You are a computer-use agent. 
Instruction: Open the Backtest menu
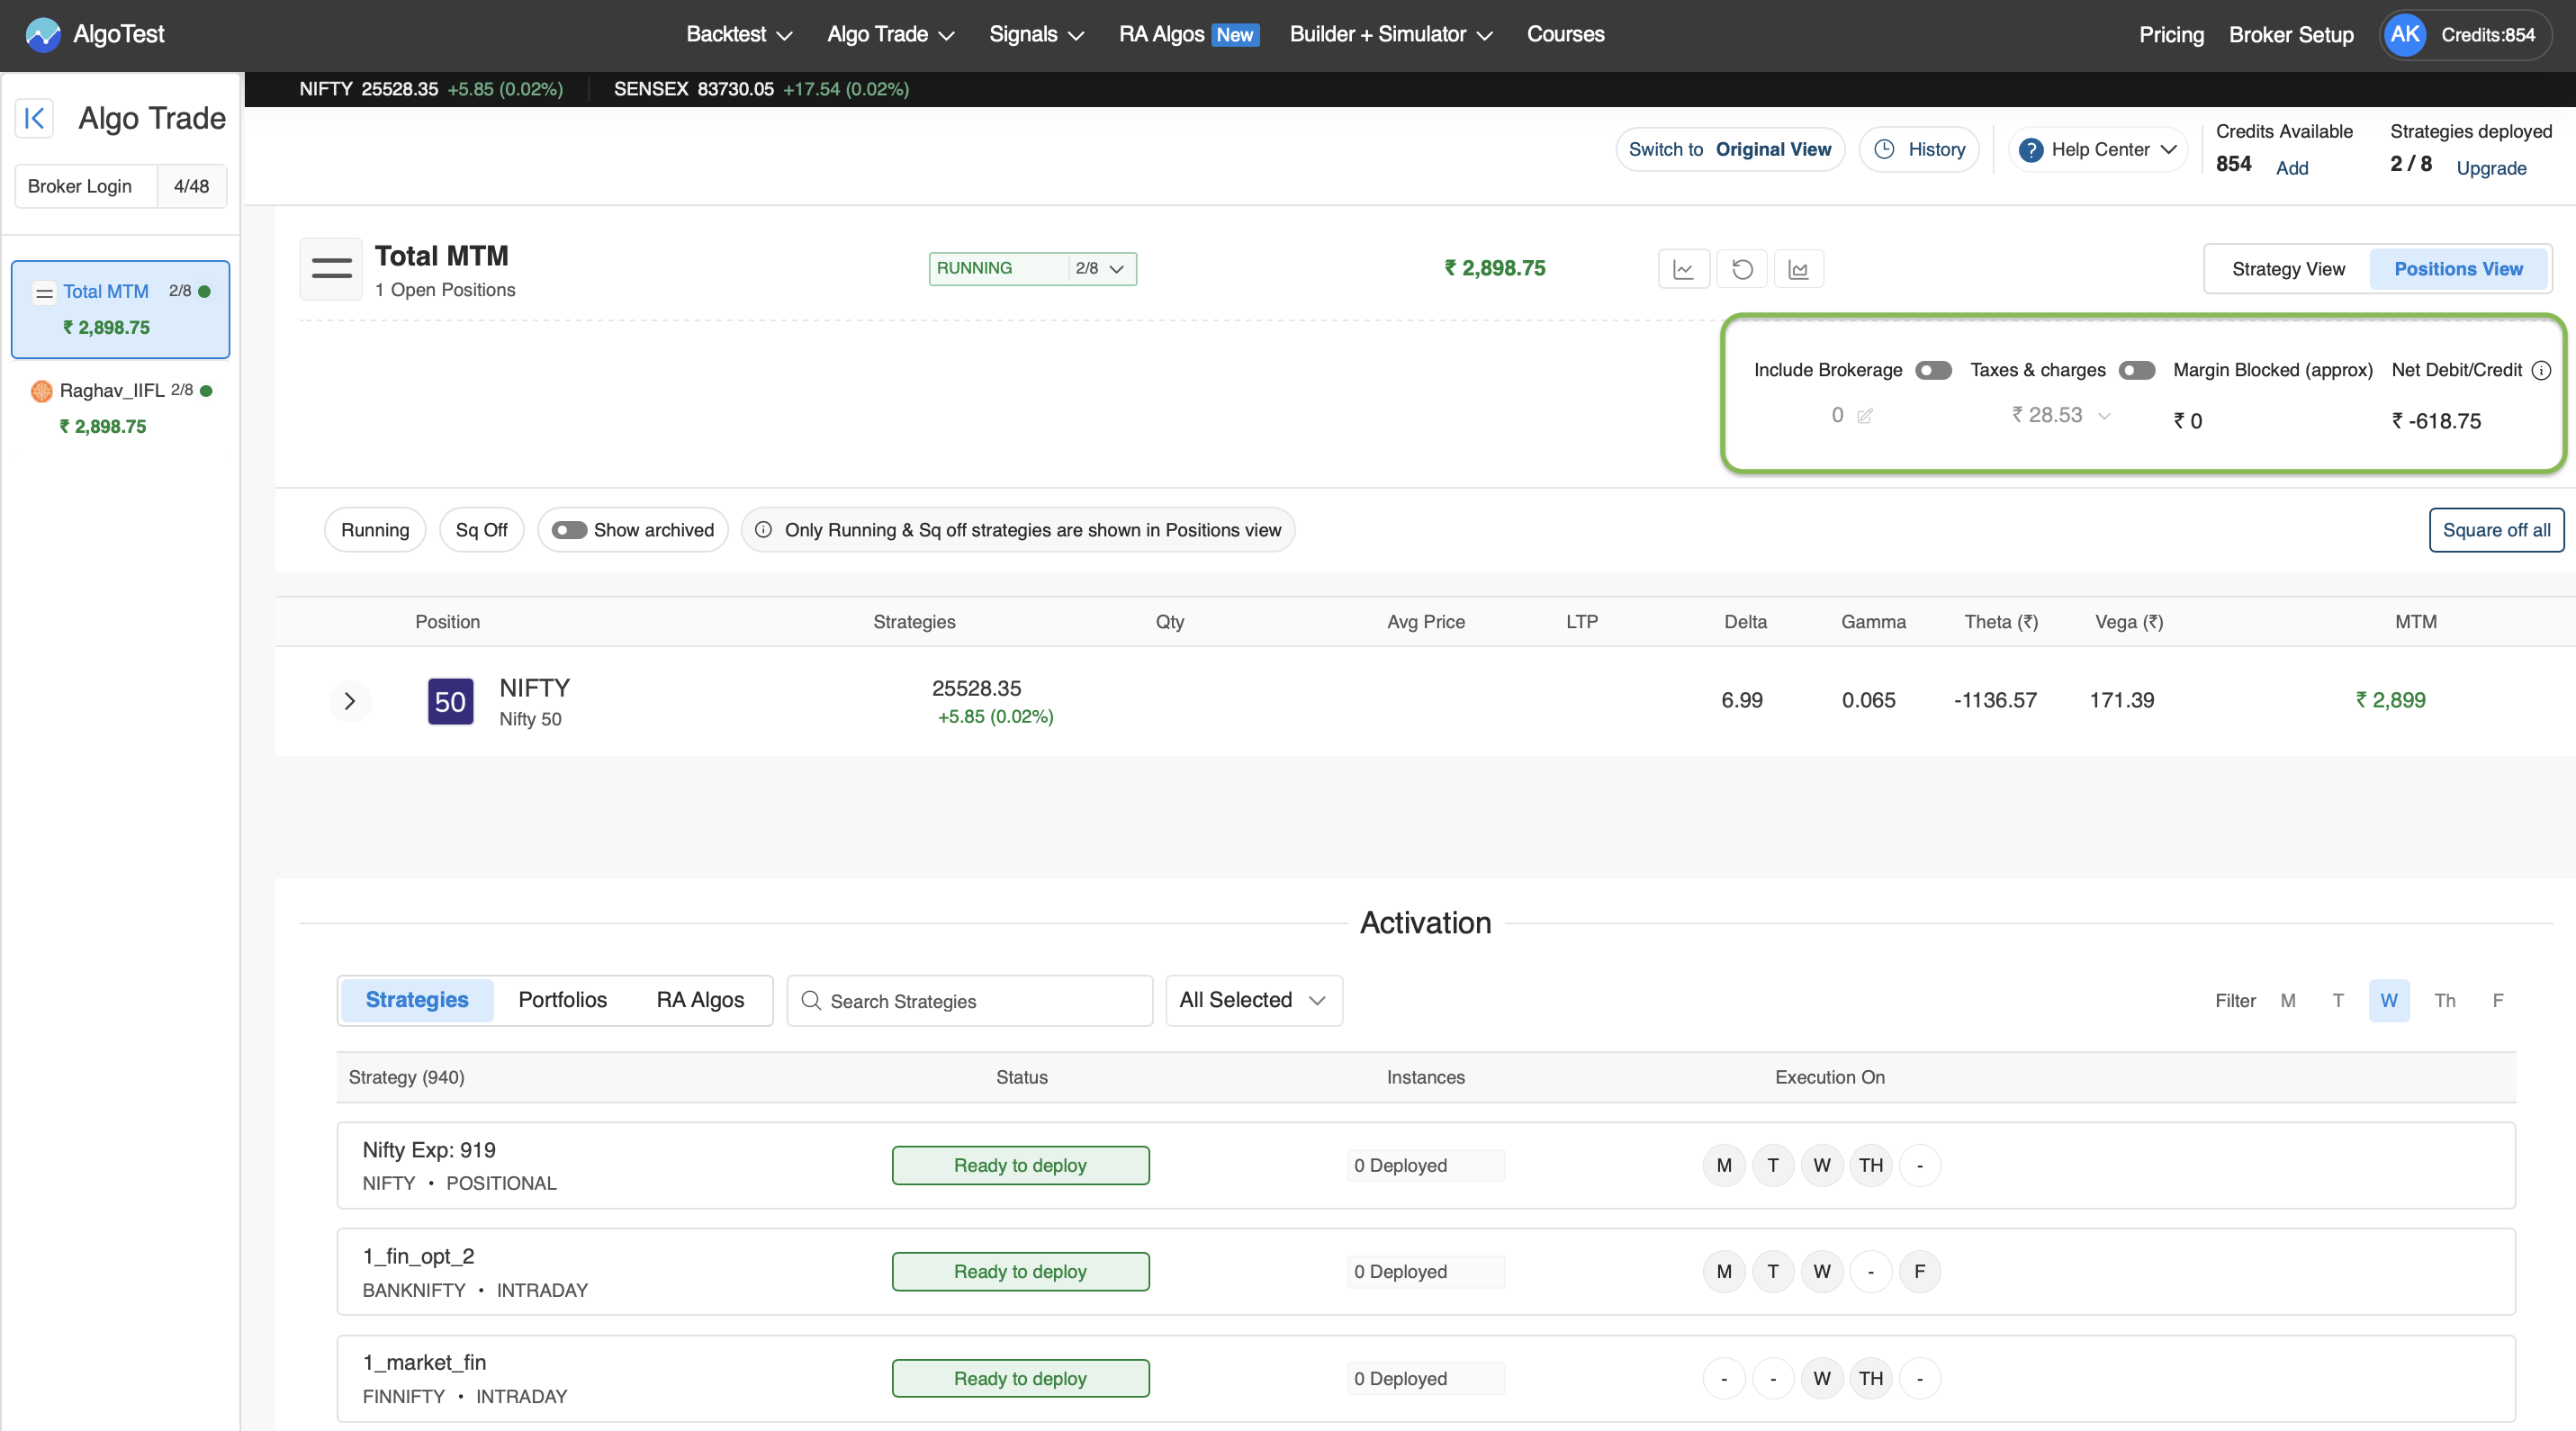(x=737, y=34)
